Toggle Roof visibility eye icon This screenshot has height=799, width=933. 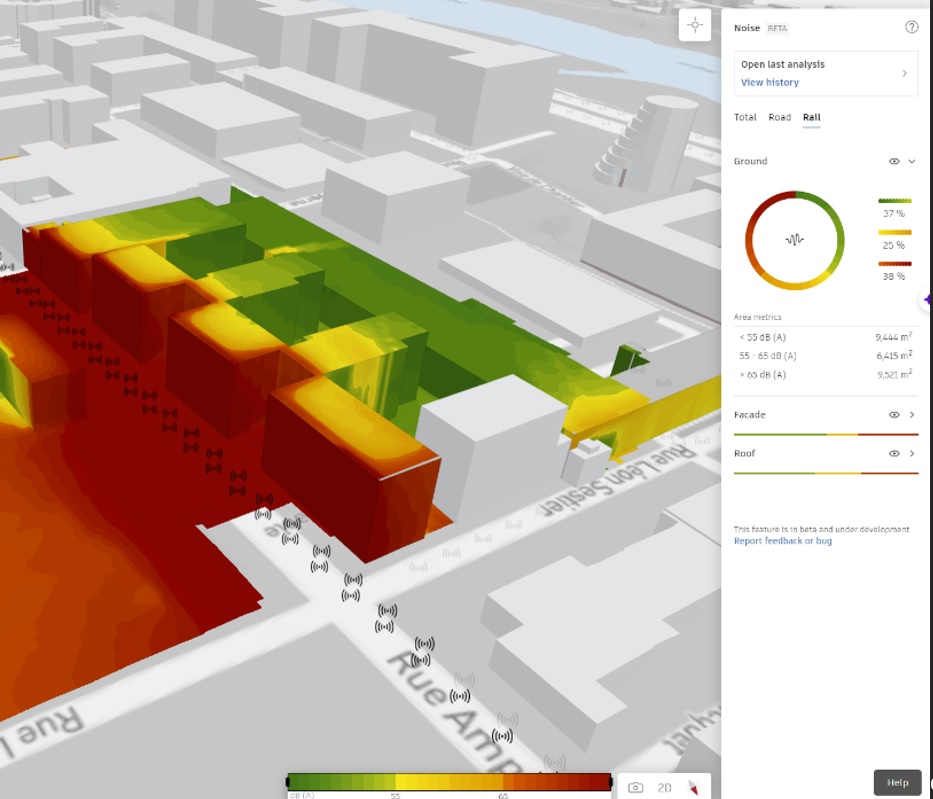coord(894,454)
